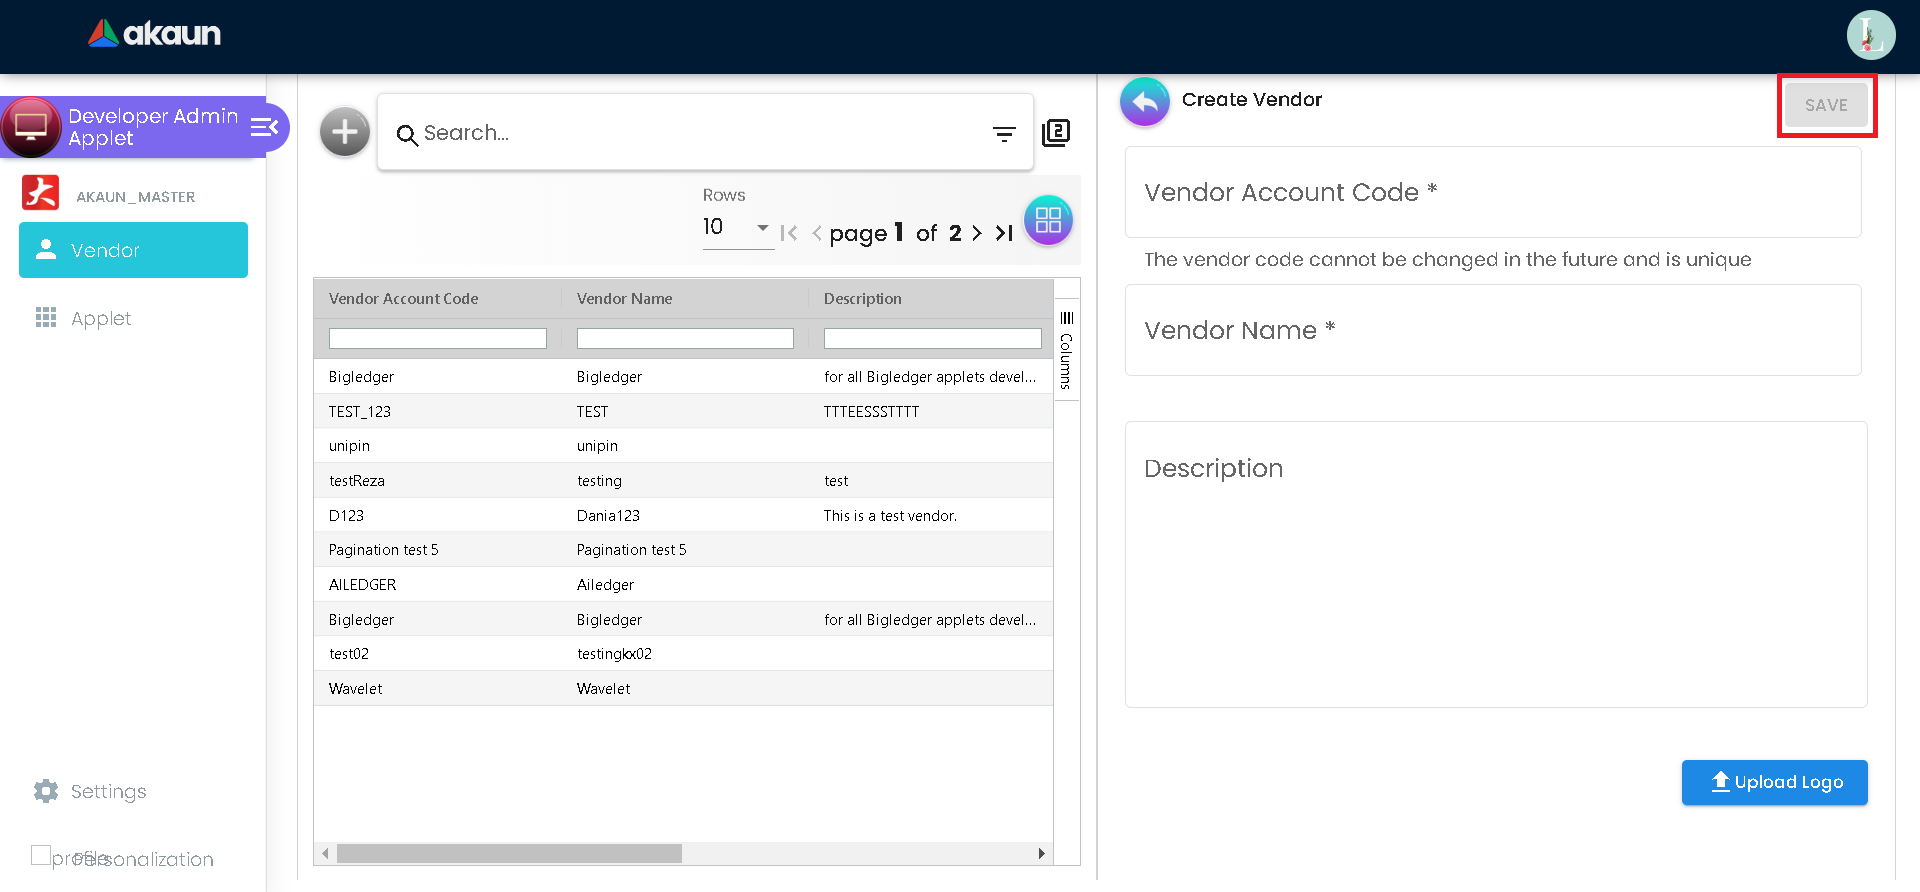Click the back arrow beside Create Vendor
This screenshot has width=1920, height=892.
(x=1145, y=101)
